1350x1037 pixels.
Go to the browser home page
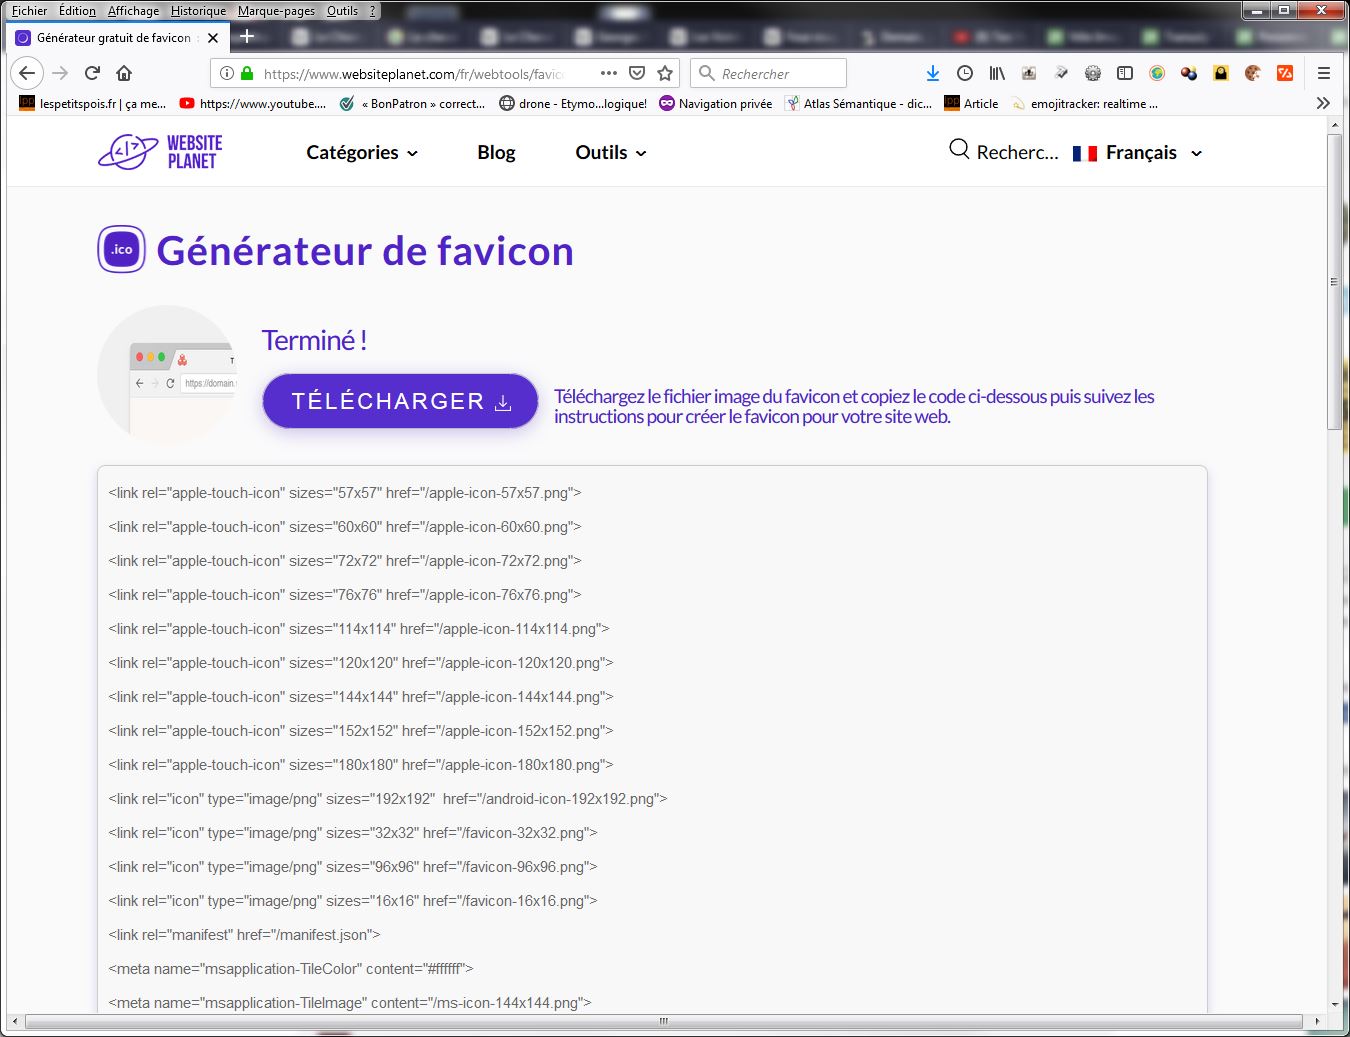click(124, 73)
